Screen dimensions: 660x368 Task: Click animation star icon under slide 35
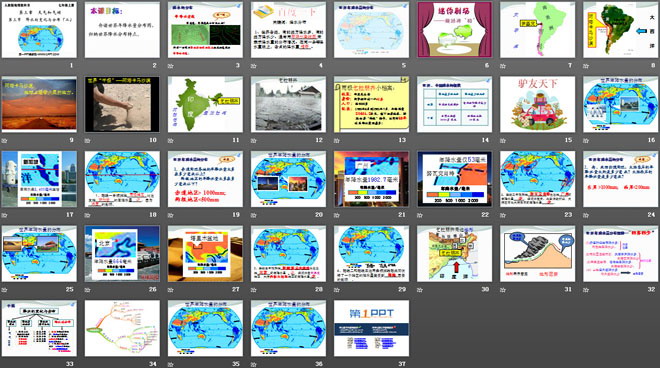coord(170,364)
